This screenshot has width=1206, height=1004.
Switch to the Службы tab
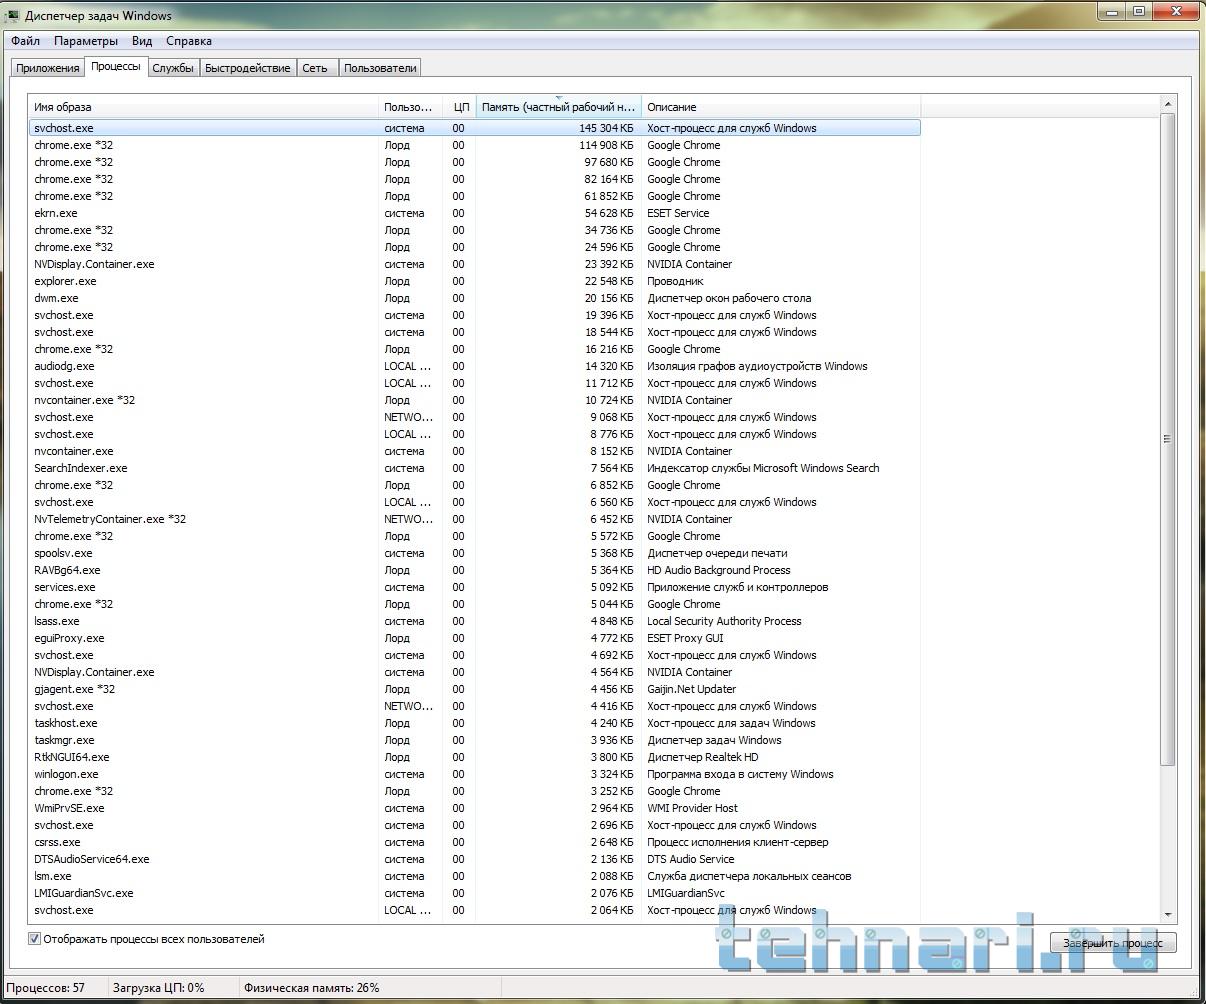pos(173,68)
